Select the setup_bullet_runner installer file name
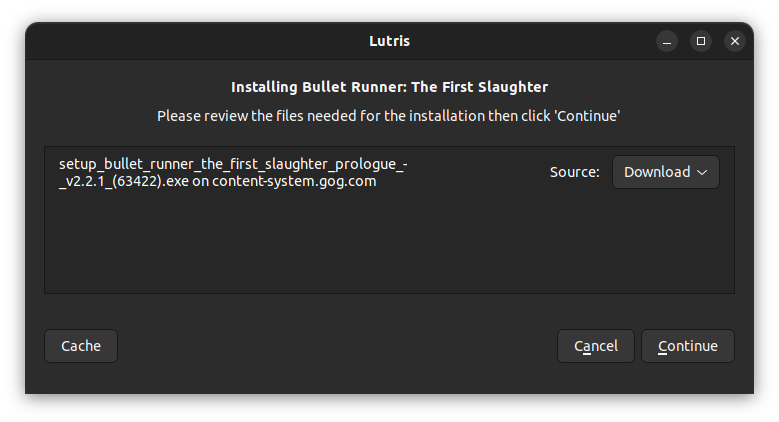Screen dimensions: 779x422 (230, 163)
